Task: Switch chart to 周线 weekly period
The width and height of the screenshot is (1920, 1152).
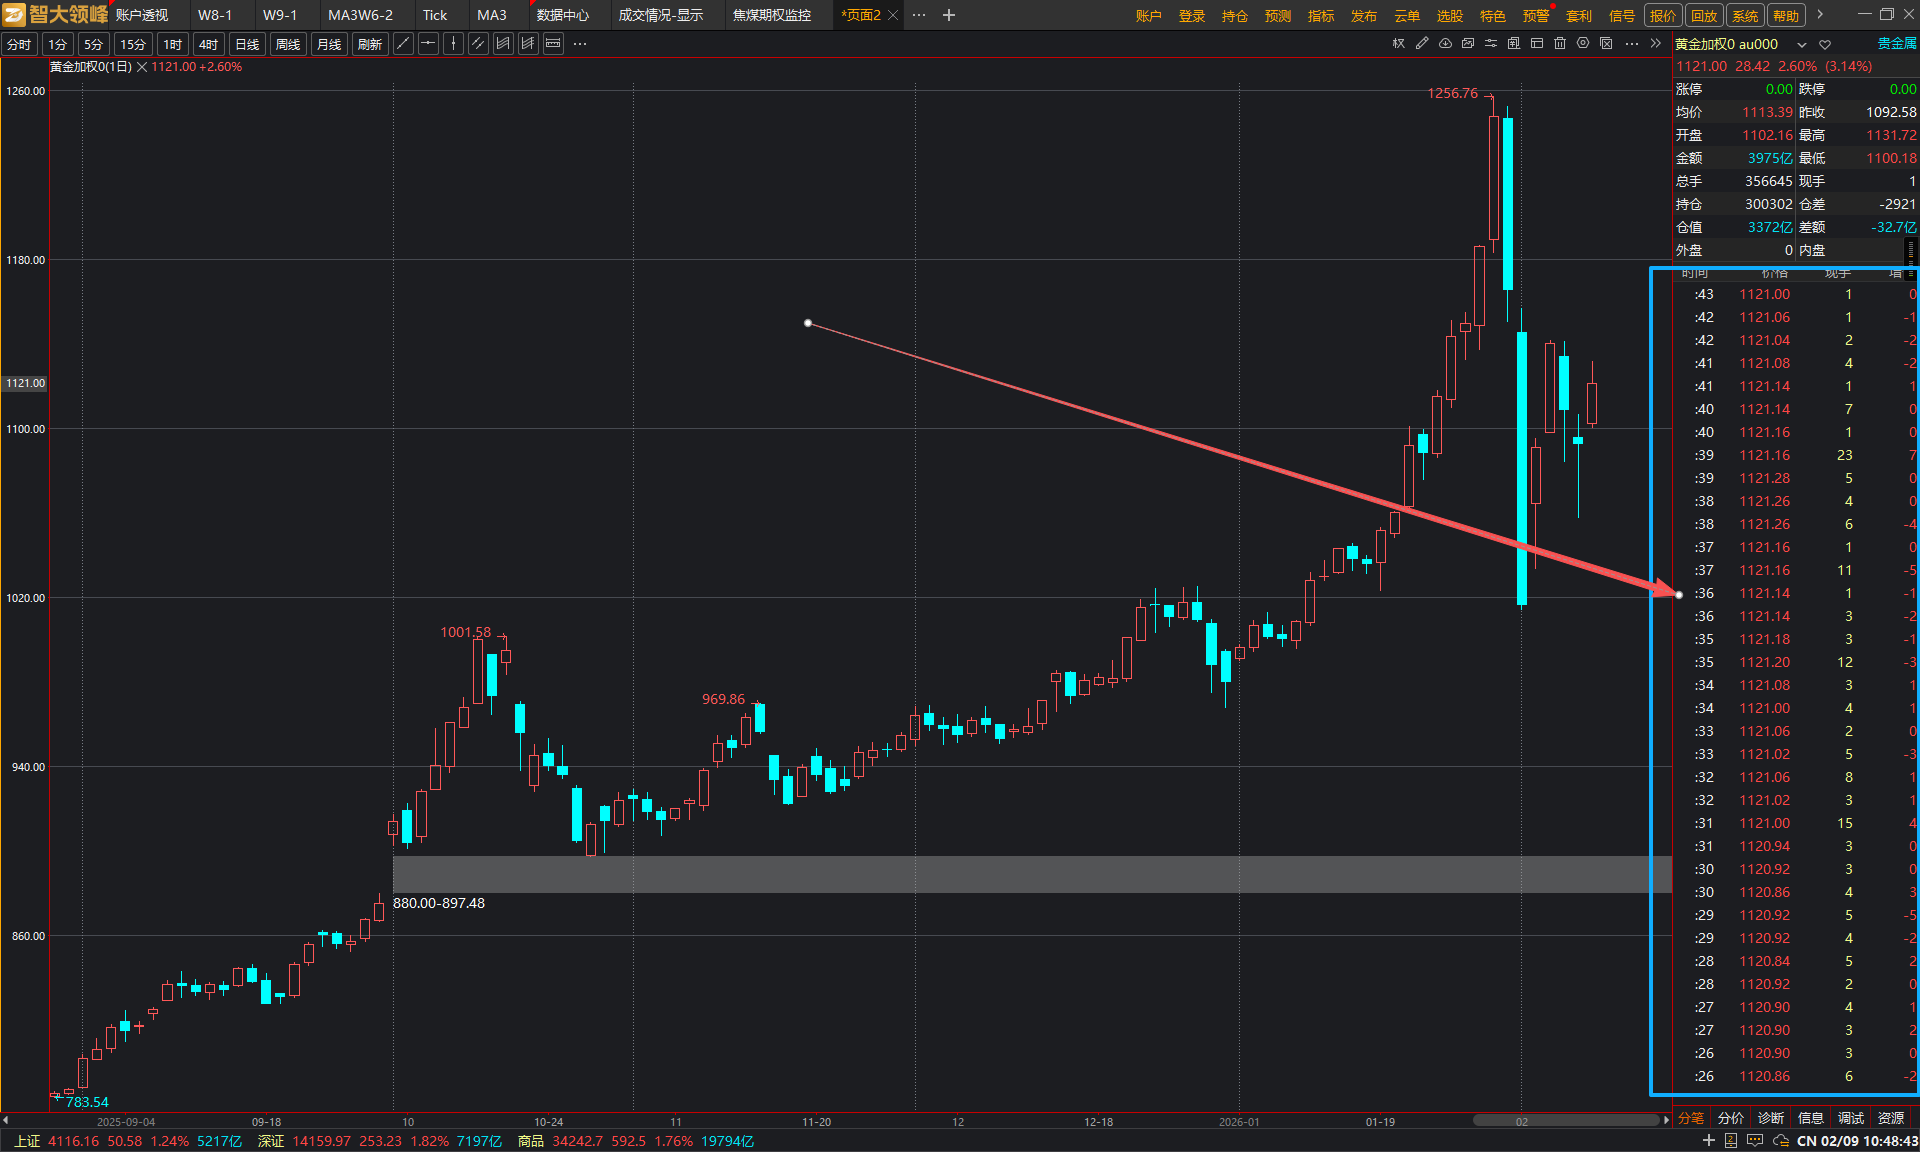Action: (x=288, y=44)
